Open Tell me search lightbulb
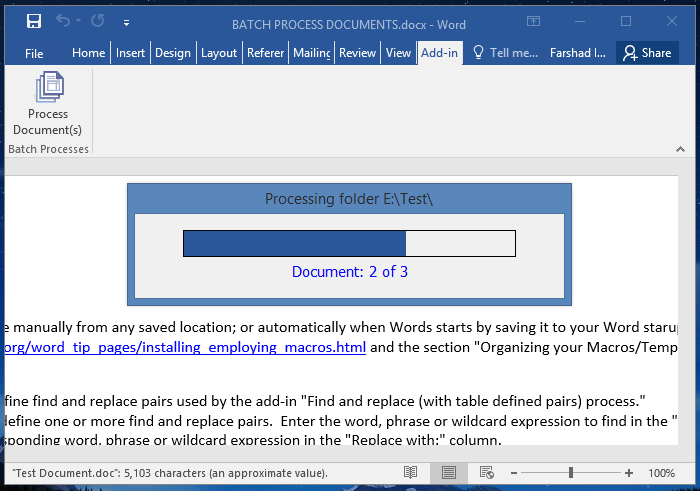 point(479,53)
